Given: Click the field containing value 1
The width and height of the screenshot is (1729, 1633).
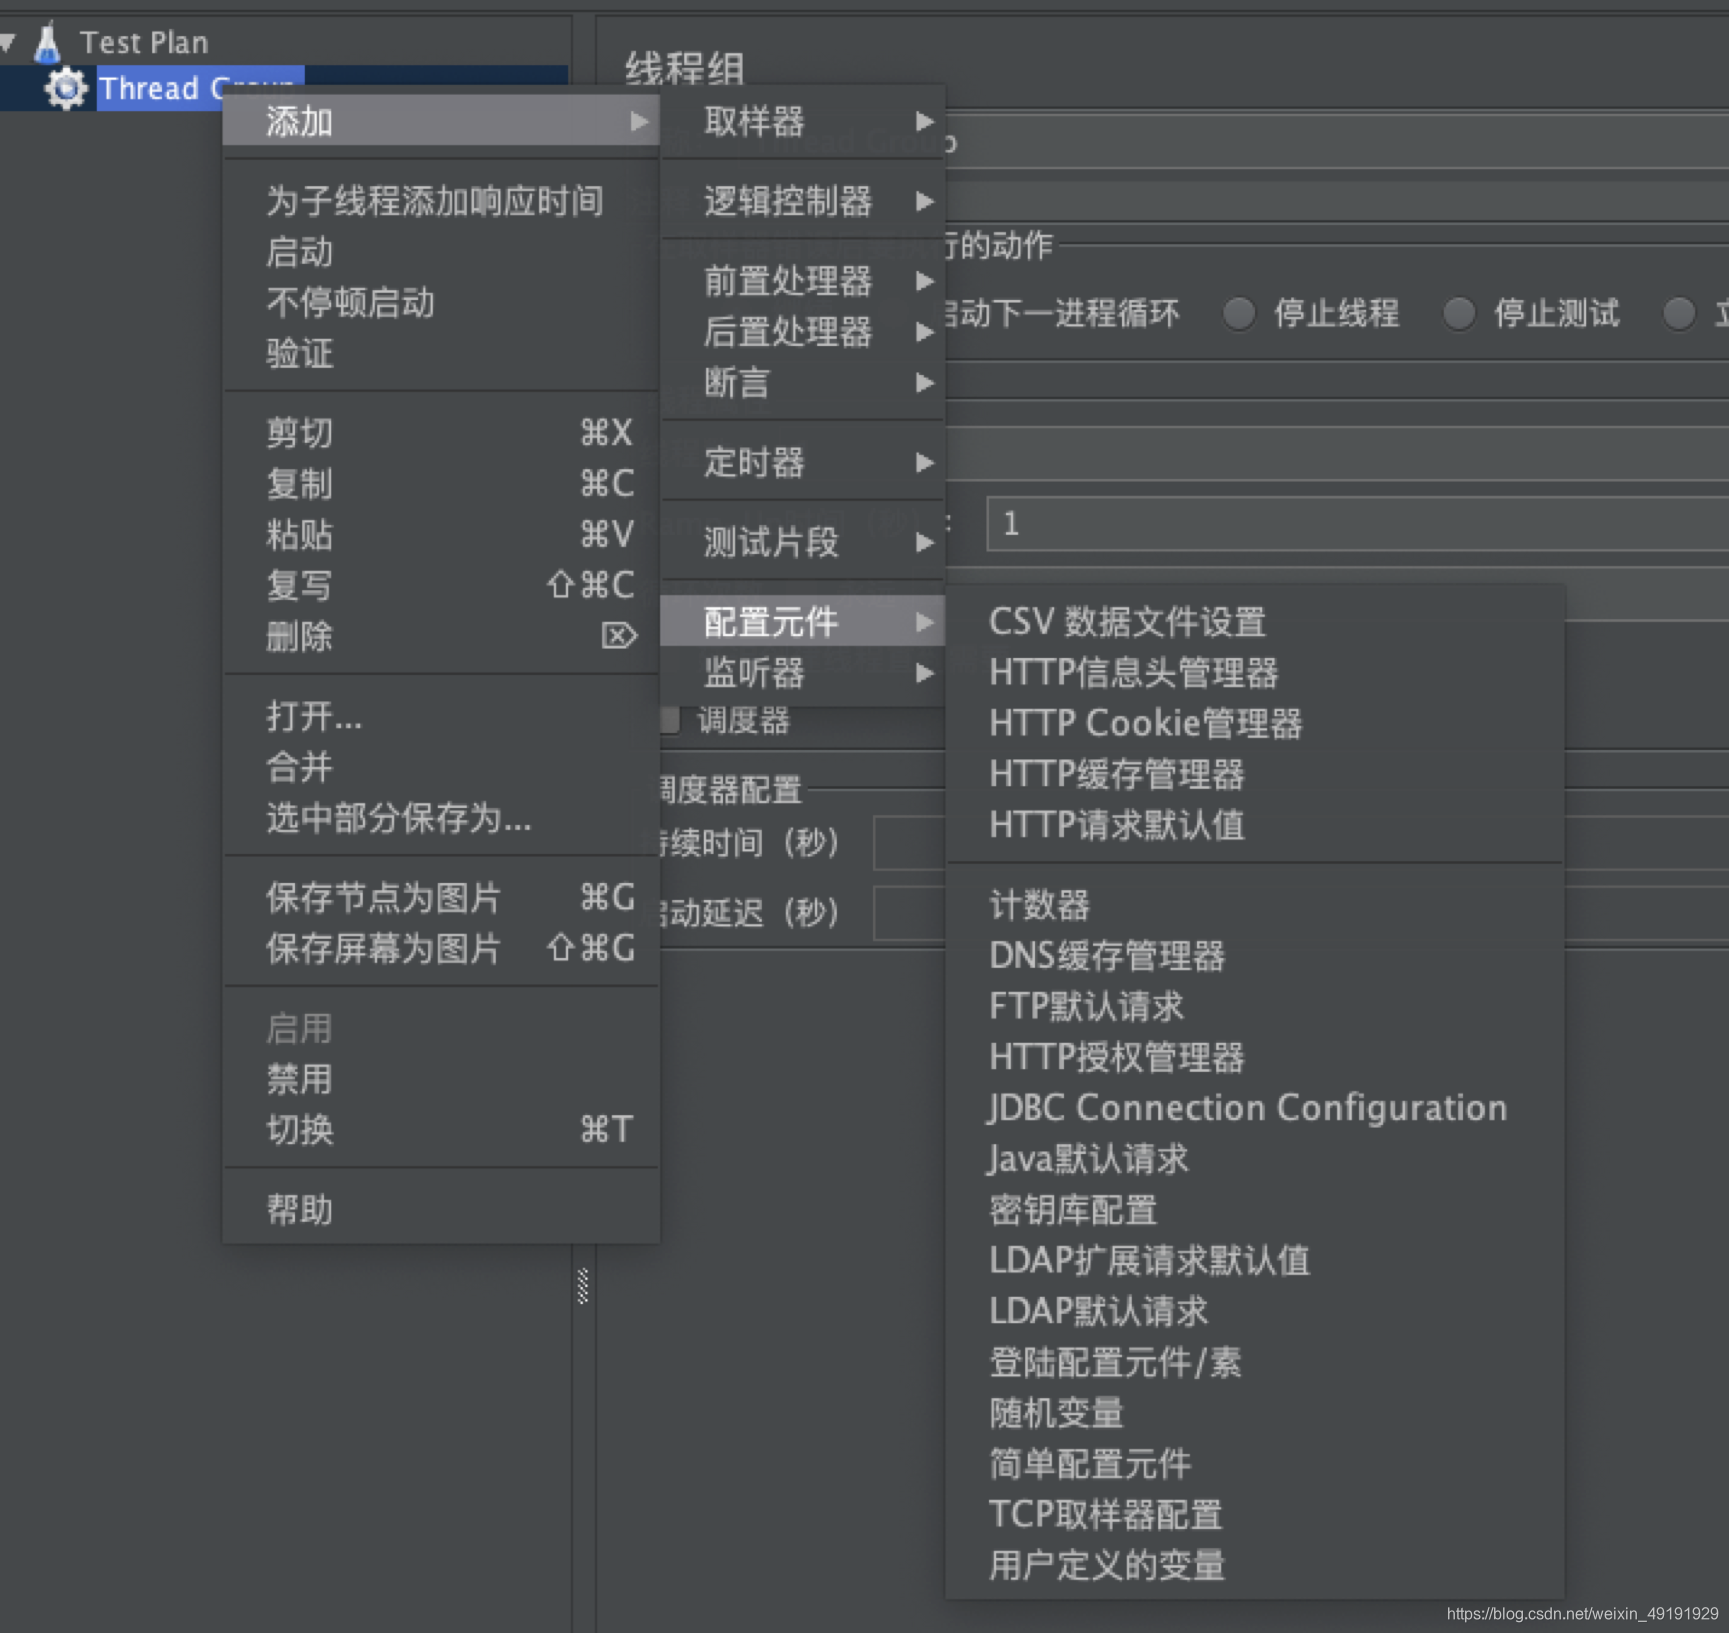Looking at the screenshot, I should tap(1357, 524).
